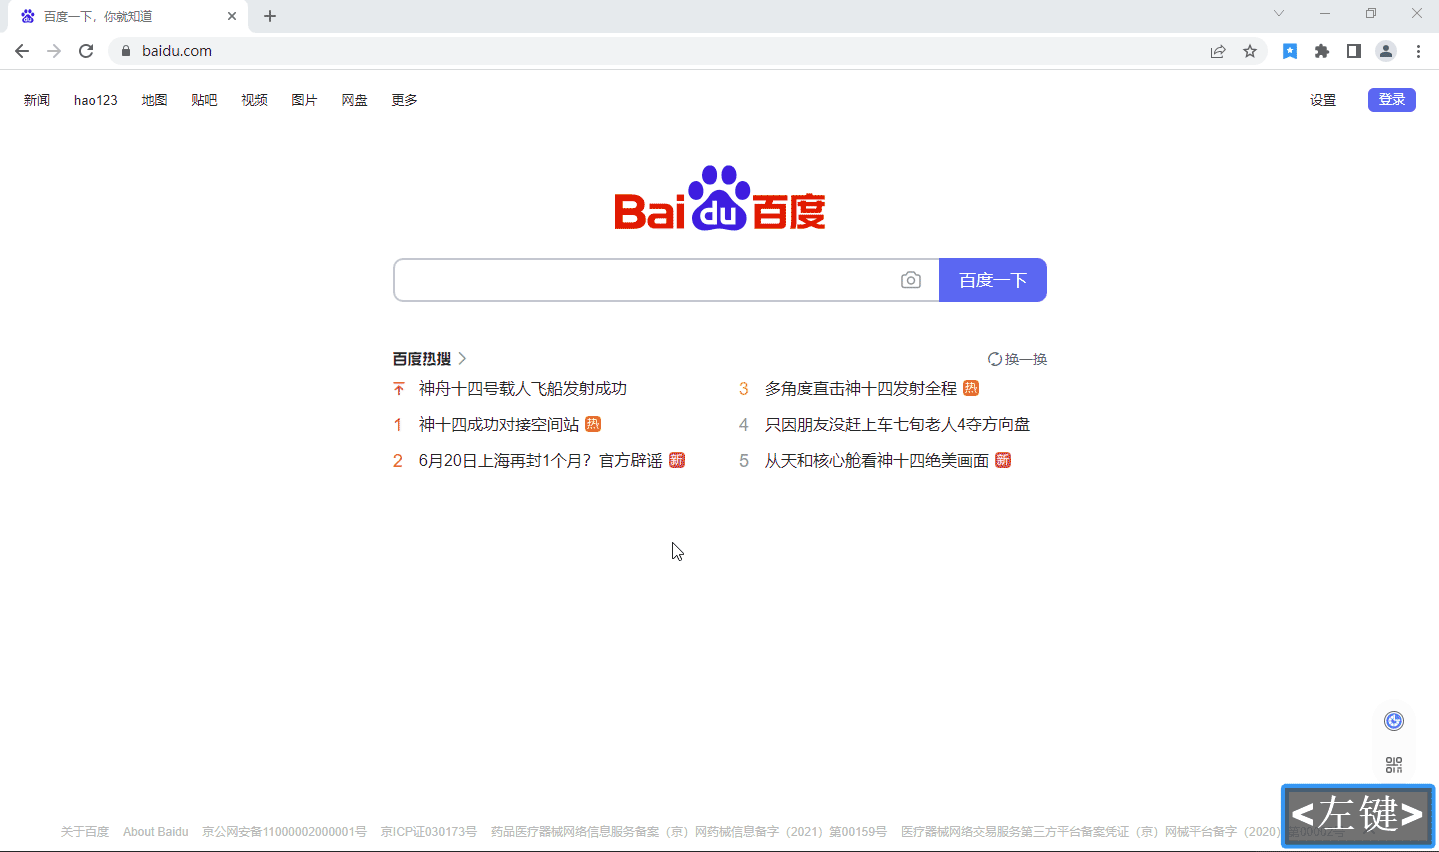This screenshot has width=1439, height=852.
Task: Click 关于百度 footer link
Action: (85, 832)
